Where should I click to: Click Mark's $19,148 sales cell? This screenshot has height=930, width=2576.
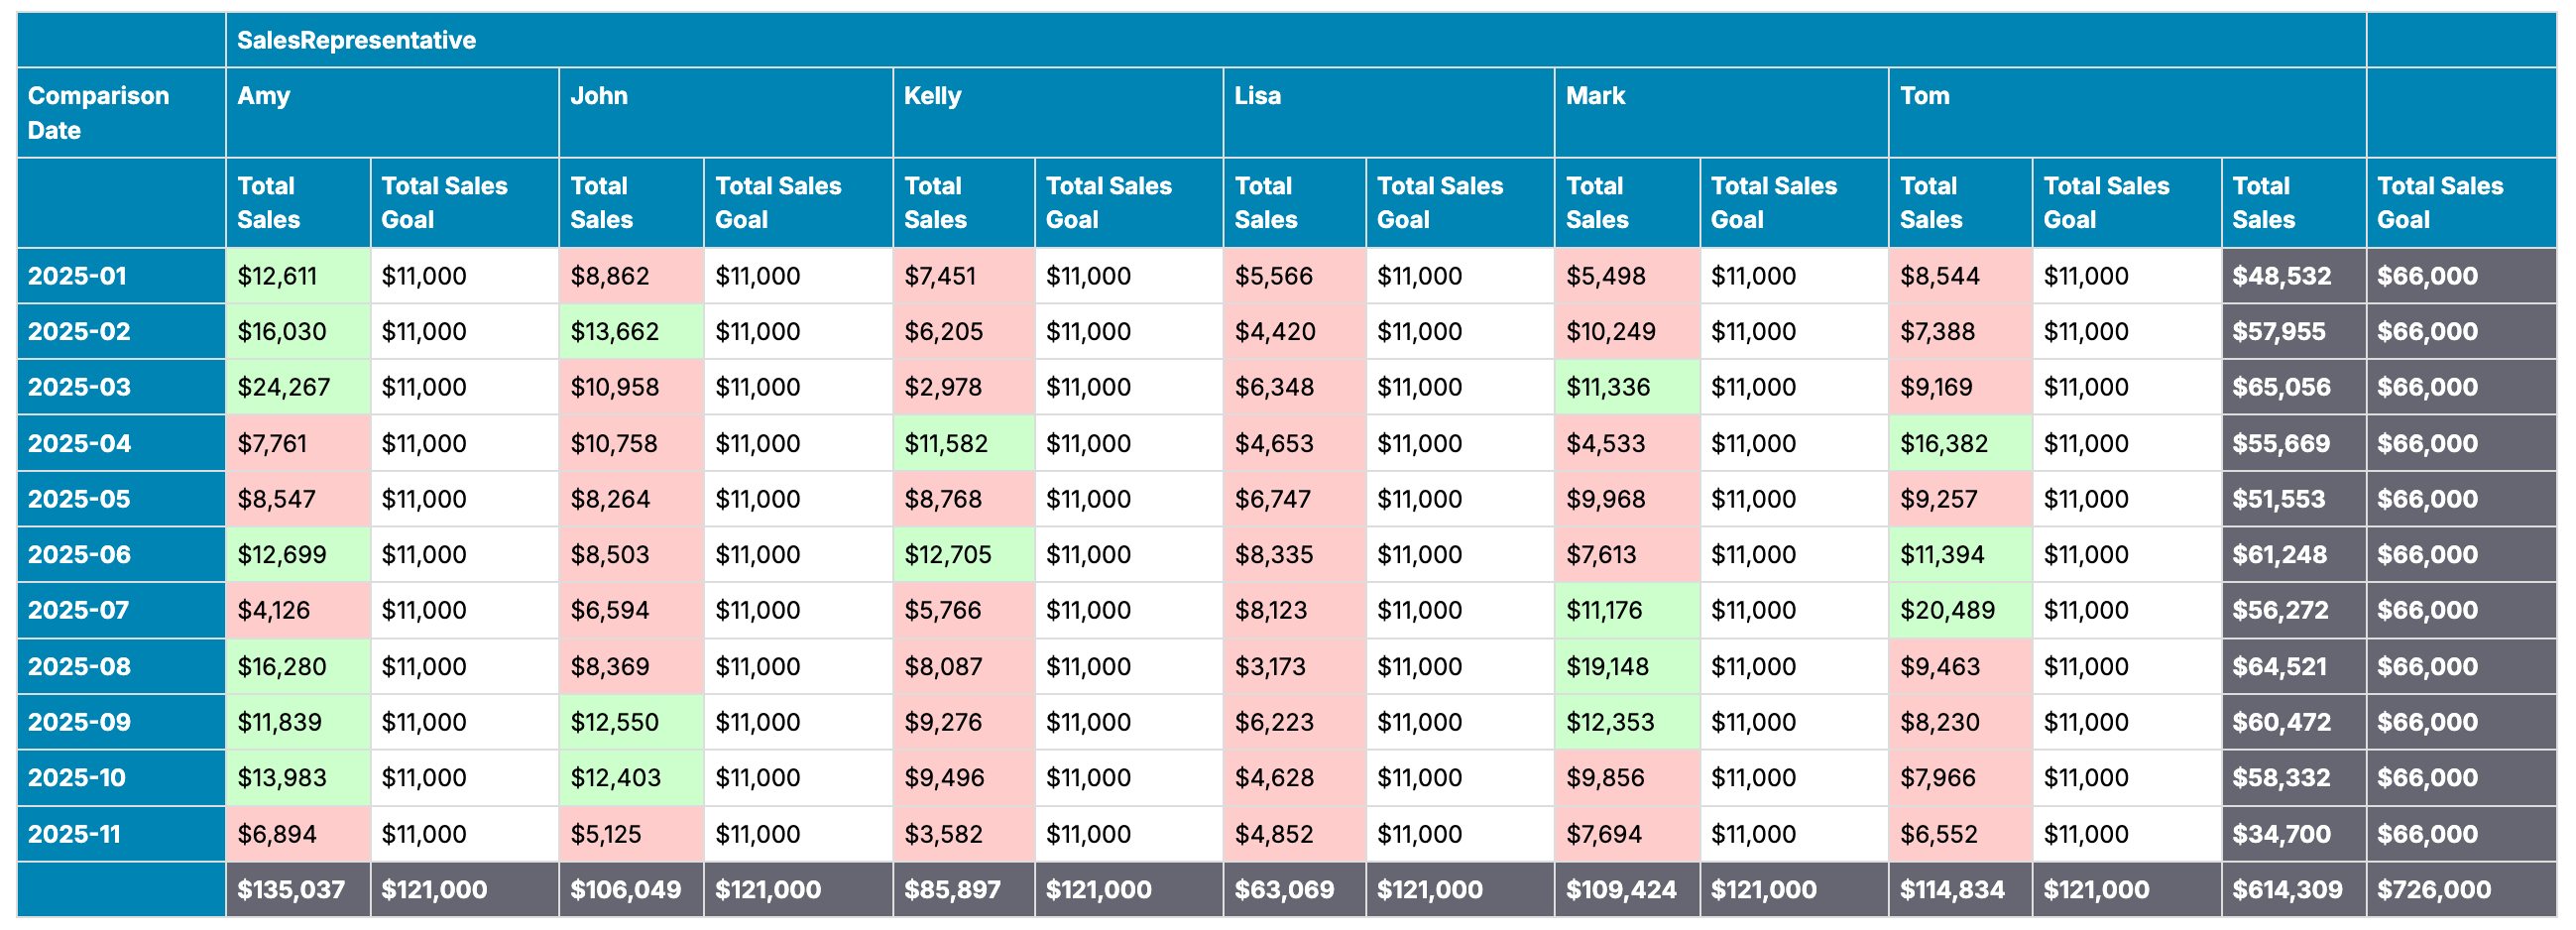1607,666
